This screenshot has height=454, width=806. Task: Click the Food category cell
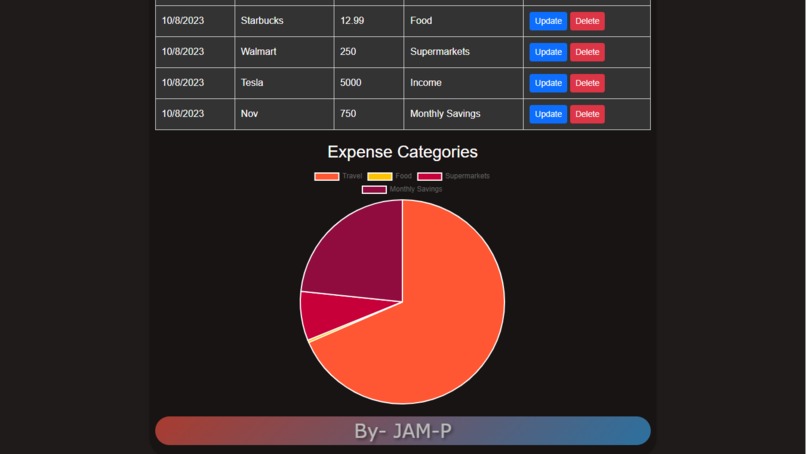(x=464, y=21)
